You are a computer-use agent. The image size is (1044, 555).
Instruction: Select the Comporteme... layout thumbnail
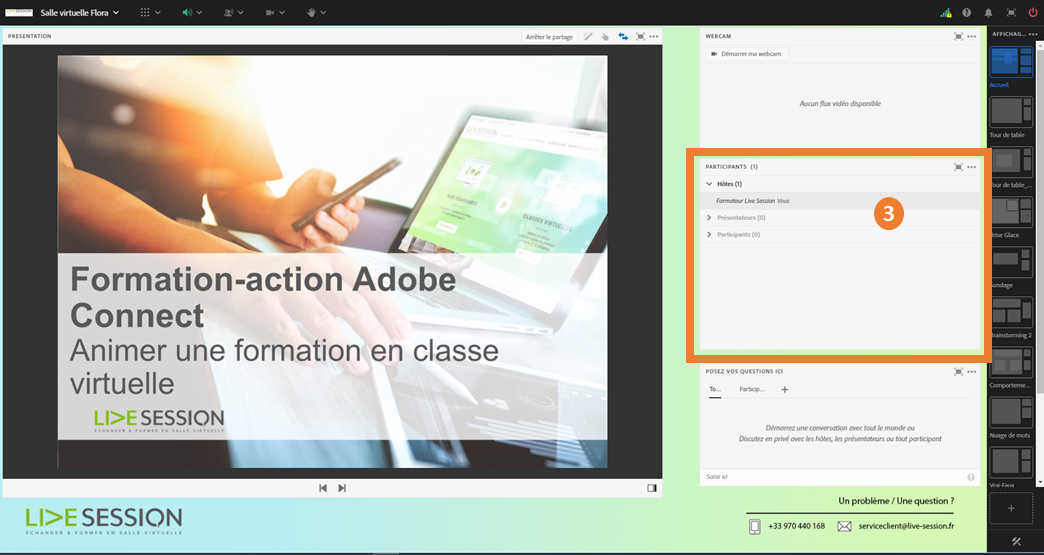(1011, 363)
